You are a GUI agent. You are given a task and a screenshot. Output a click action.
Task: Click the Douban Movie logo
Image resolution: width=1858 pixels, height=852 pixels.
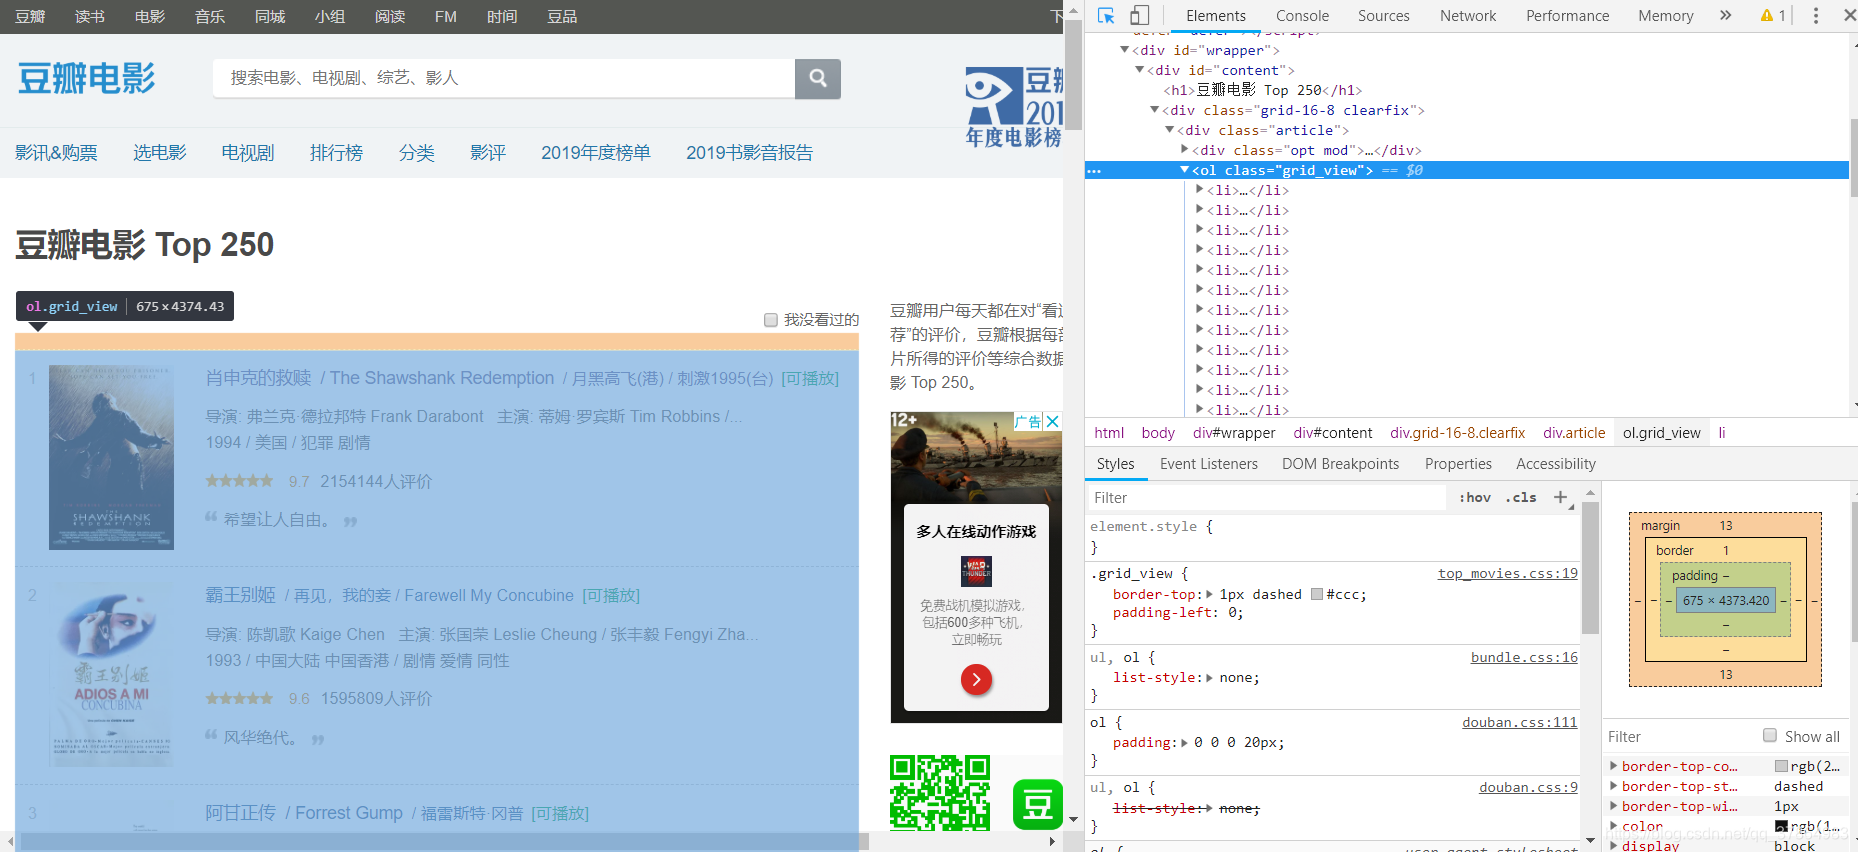tap(87, 78)
